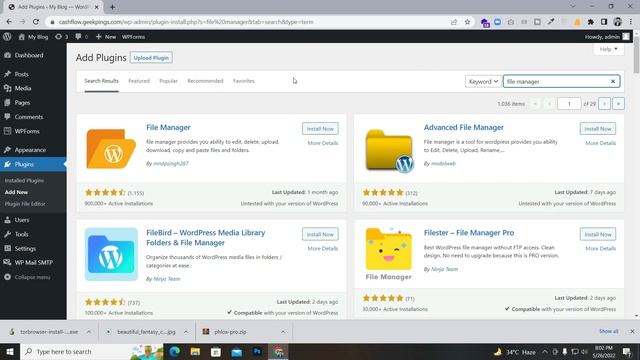Switch to the Recommended tab
Viewport: 640px width, 360px height.
[205, 81]
